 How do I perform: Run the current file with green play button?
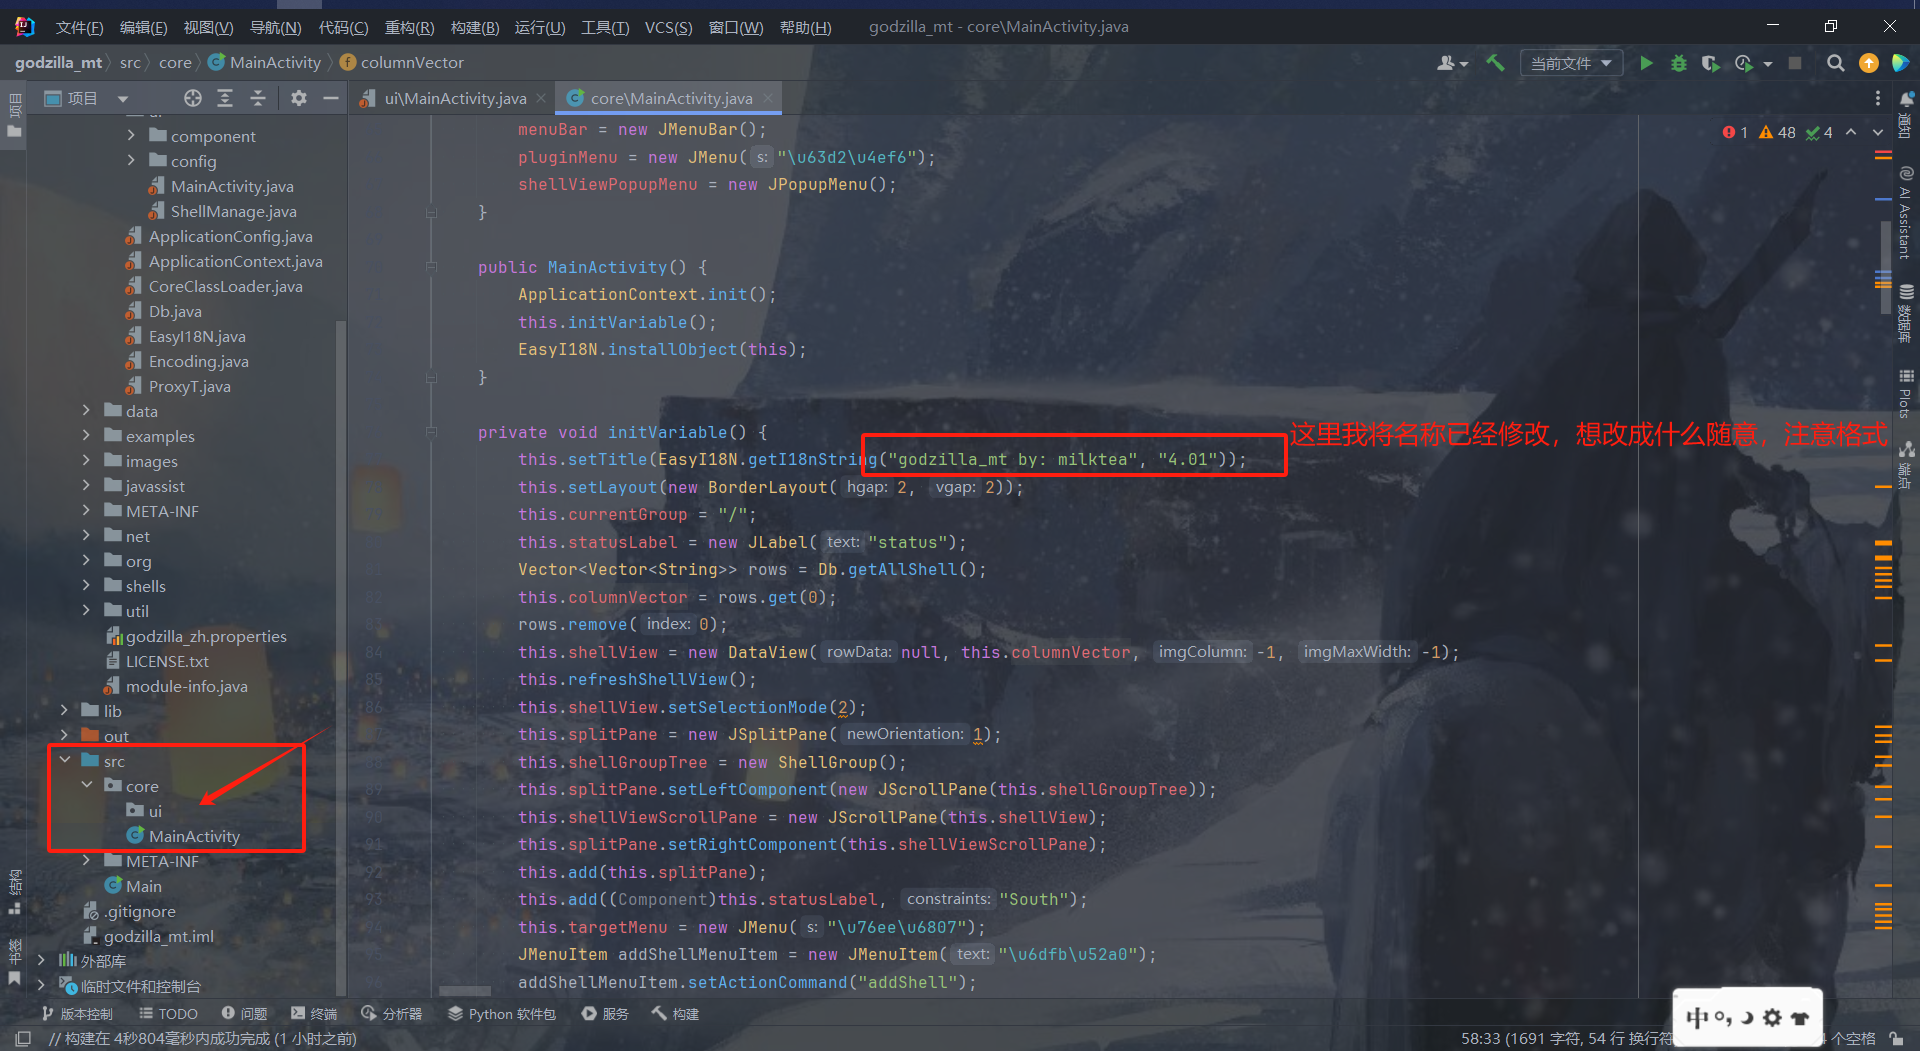click(1646, 63)
